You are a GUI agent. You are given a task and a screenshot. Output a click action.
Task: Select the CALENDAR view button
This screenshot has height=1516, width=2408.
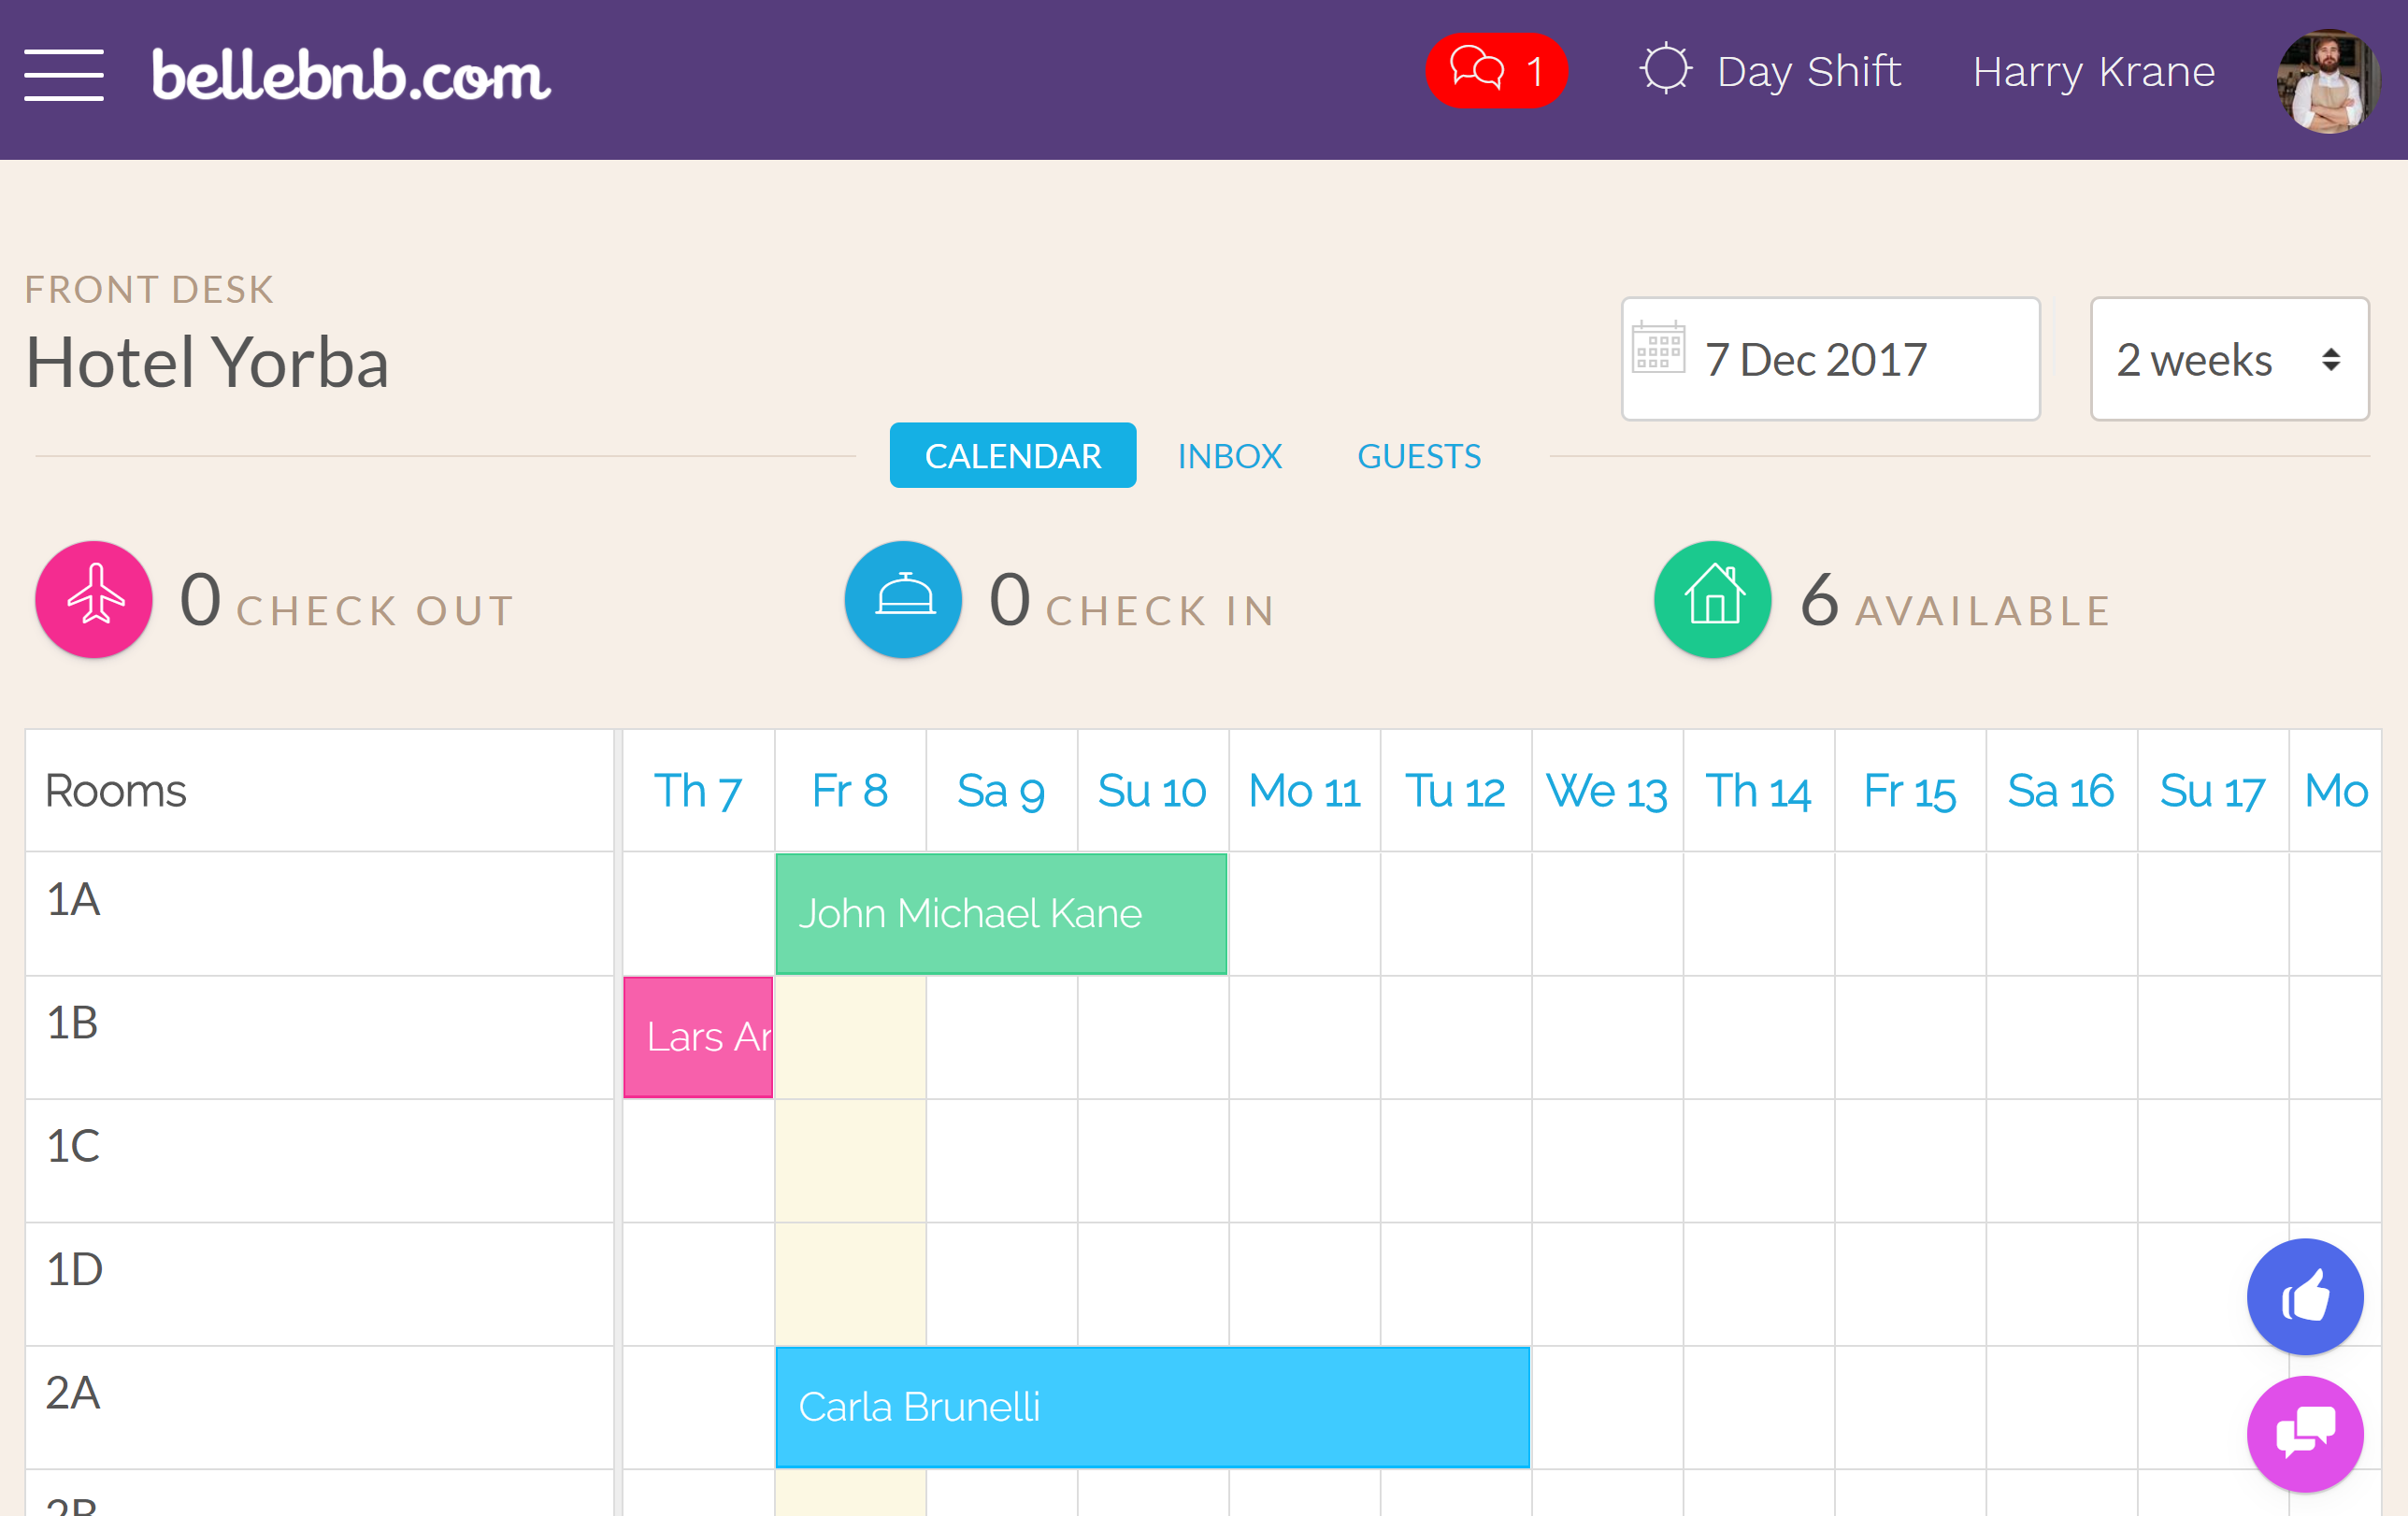point(1012,456)
